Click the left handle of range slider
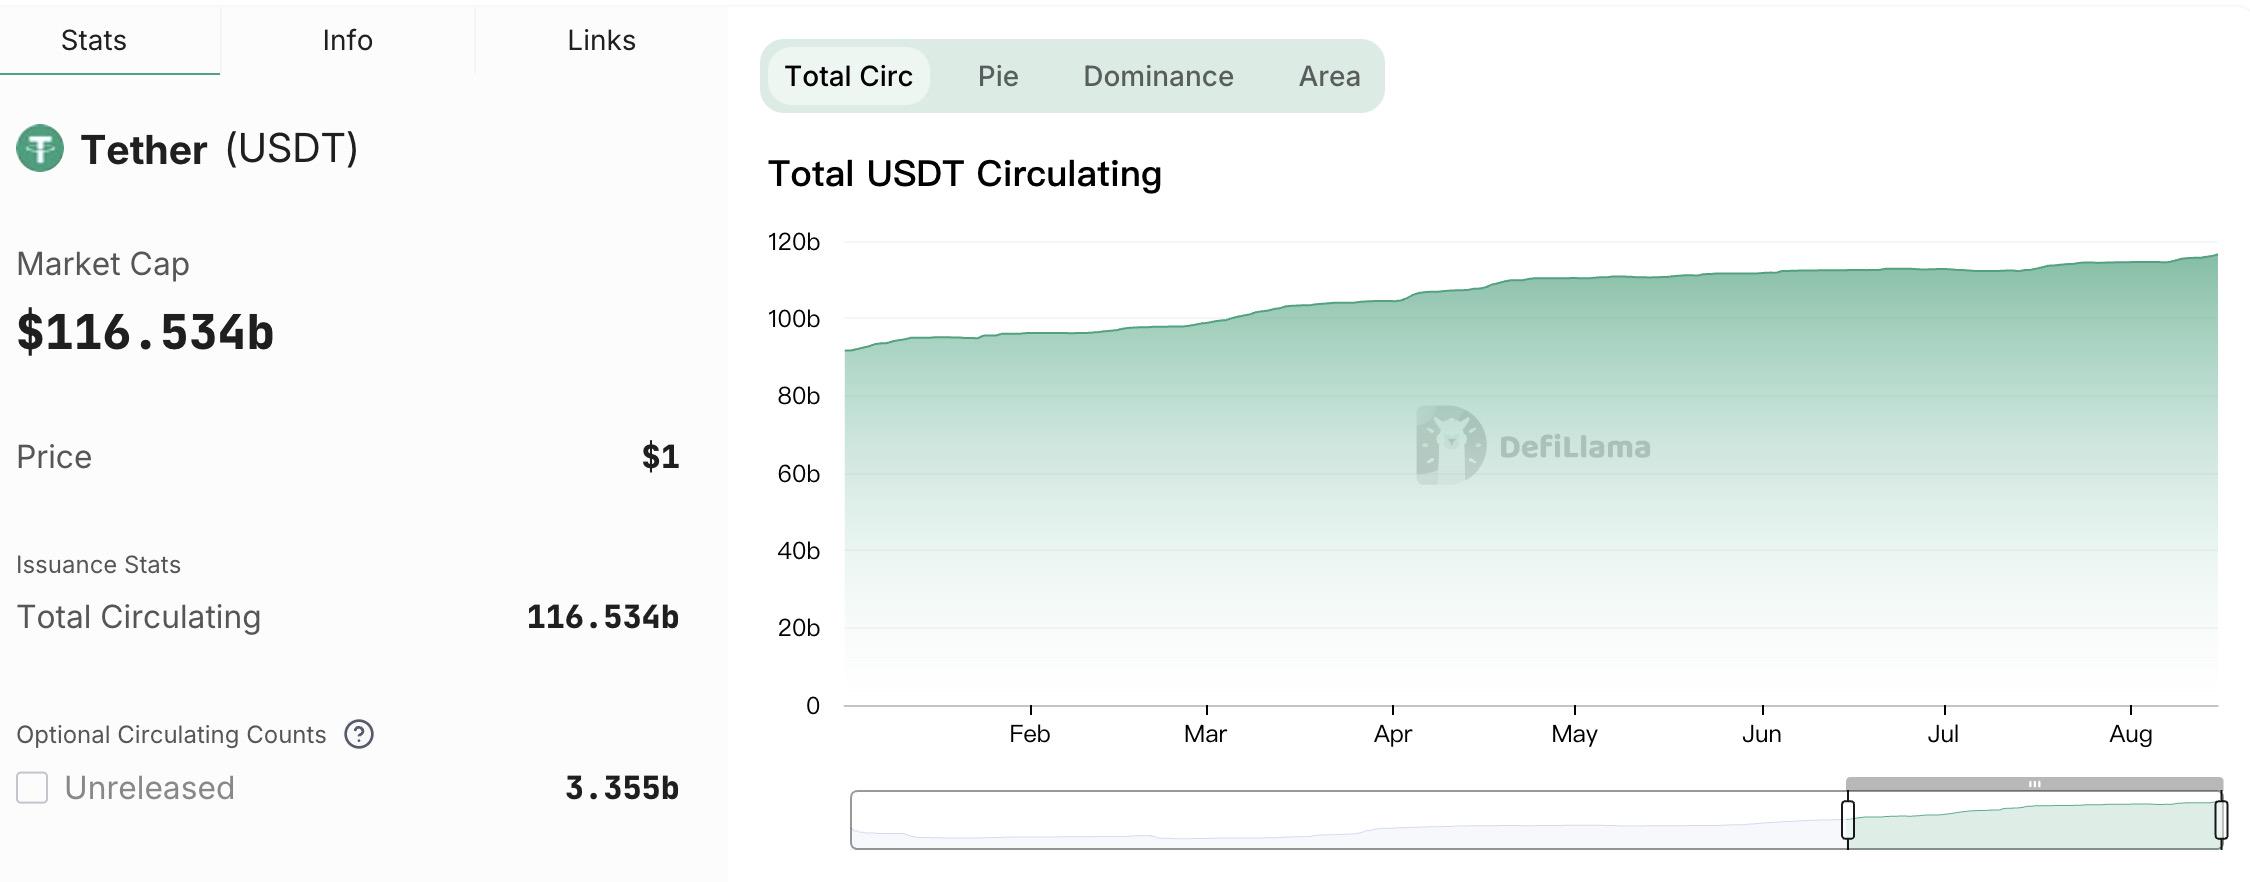The image size is (2250, 882). [1848, 820]
